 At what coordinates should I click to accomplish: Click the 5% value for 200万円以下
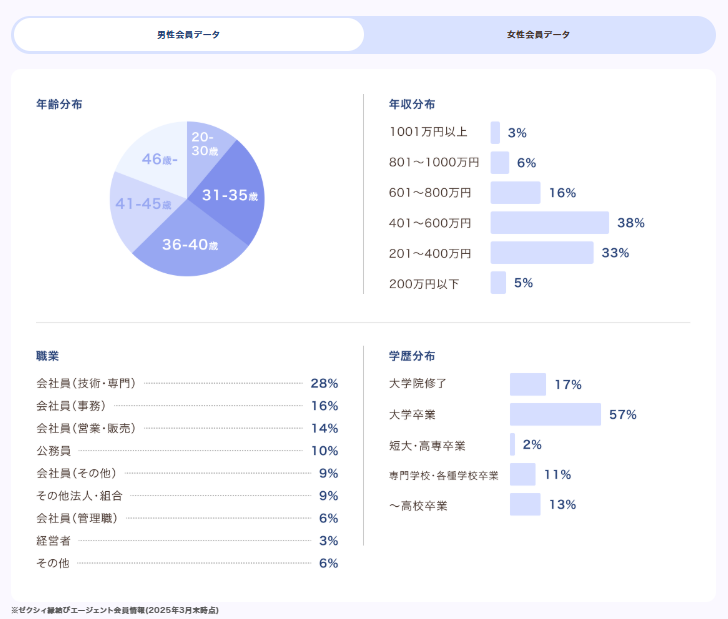tap(523, 283)
